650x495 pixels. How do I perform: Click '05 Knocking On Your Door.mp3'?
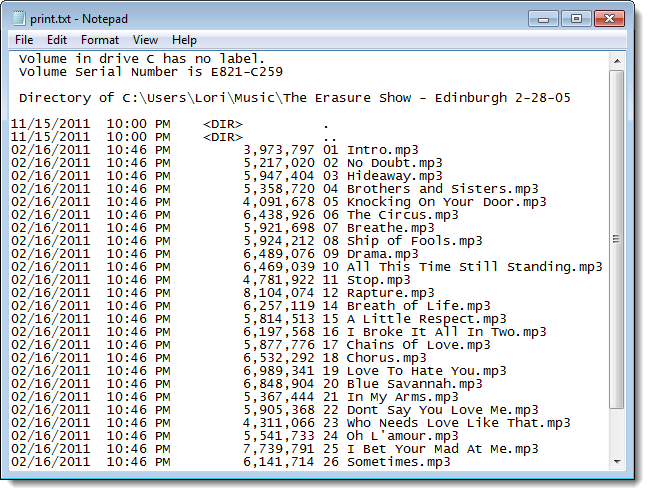click(435, 202)
